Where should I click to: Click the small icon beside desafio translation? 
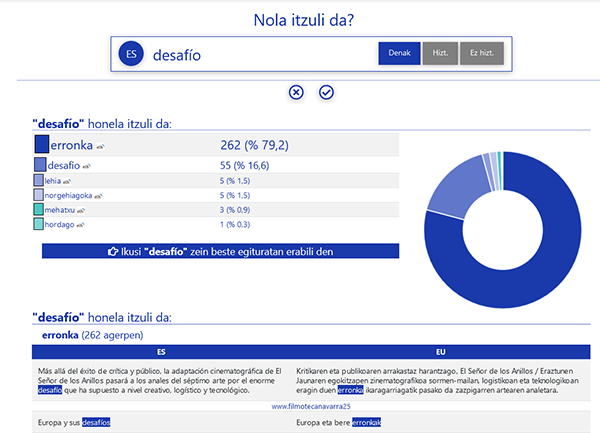coord(86,165)
